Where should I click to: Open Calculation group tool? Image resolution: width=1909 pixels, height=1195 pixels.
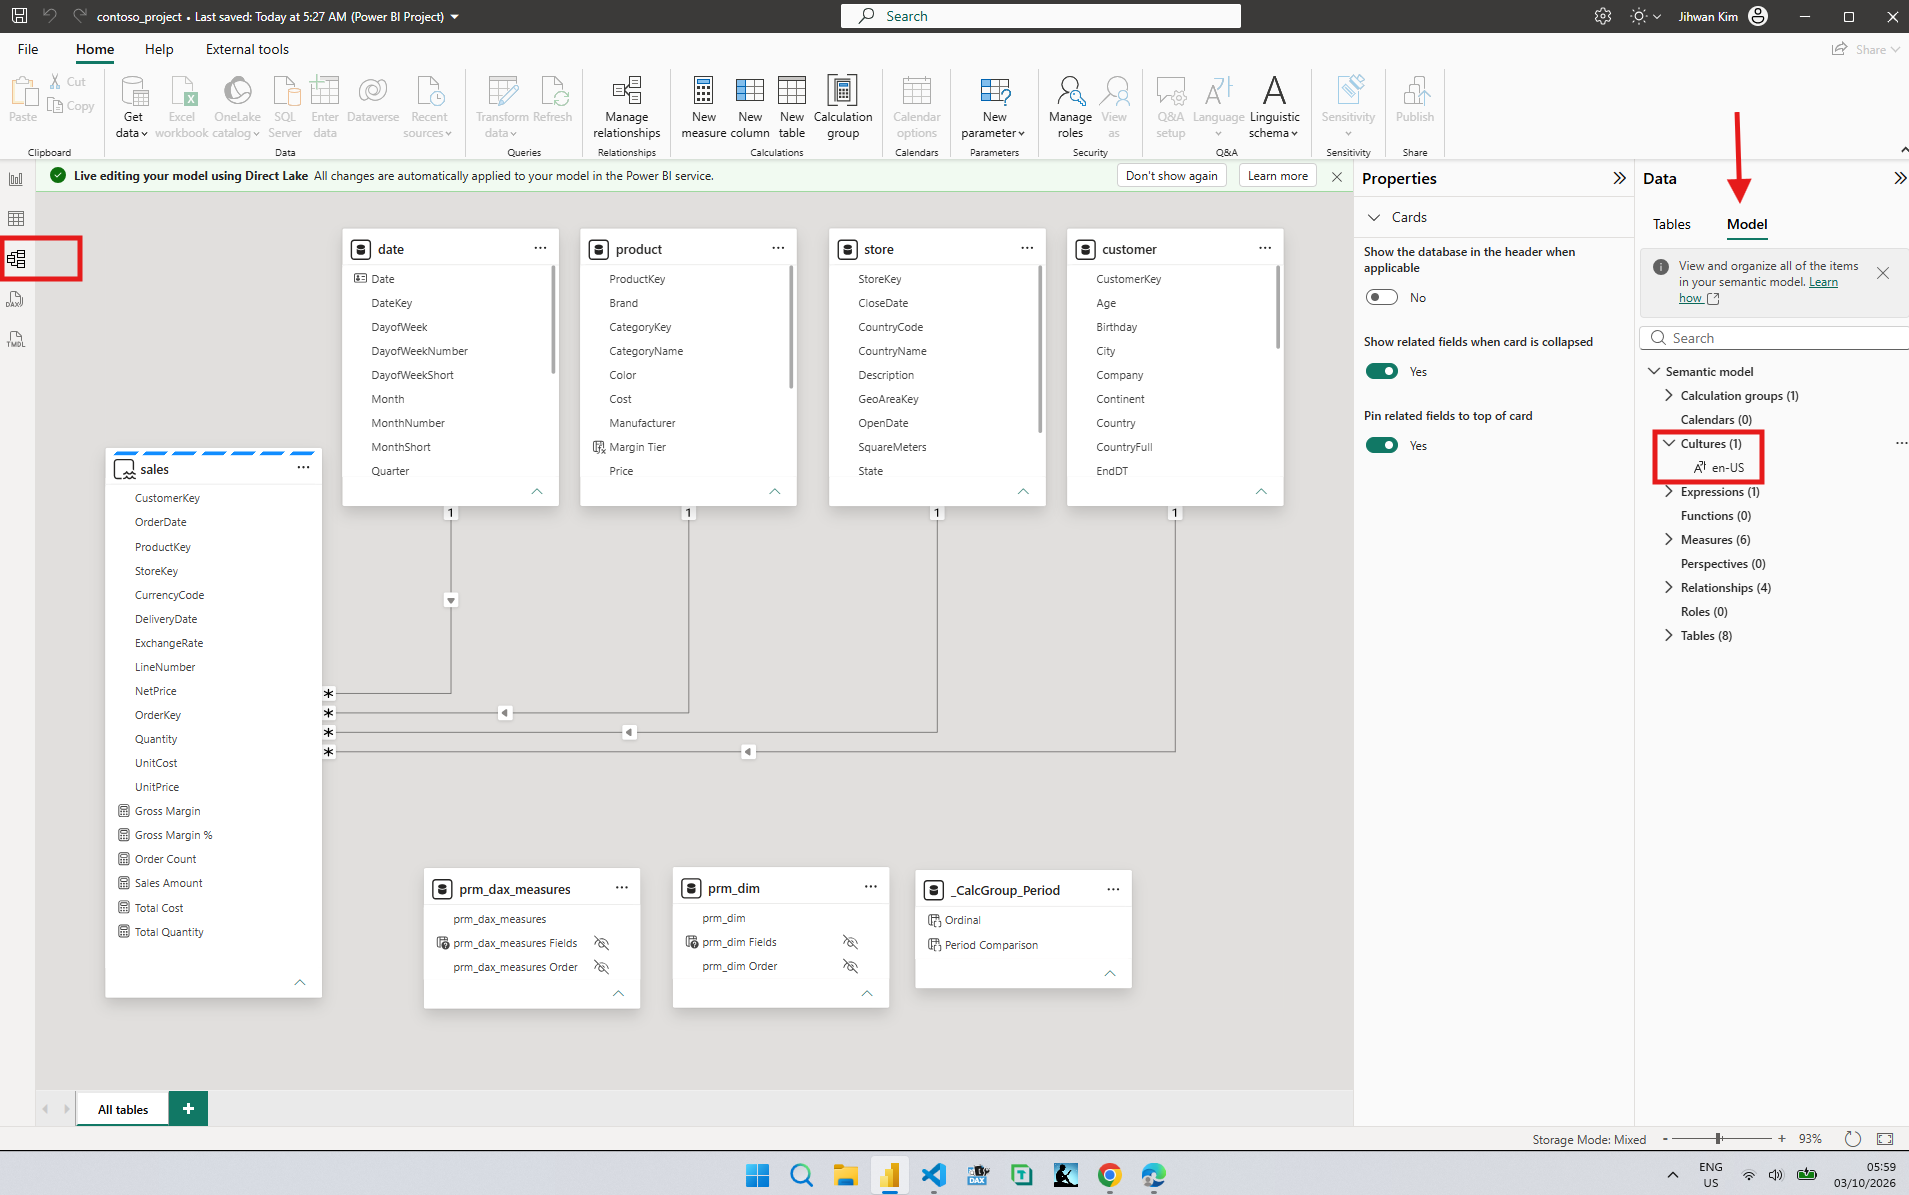click(x=843, y=107)
